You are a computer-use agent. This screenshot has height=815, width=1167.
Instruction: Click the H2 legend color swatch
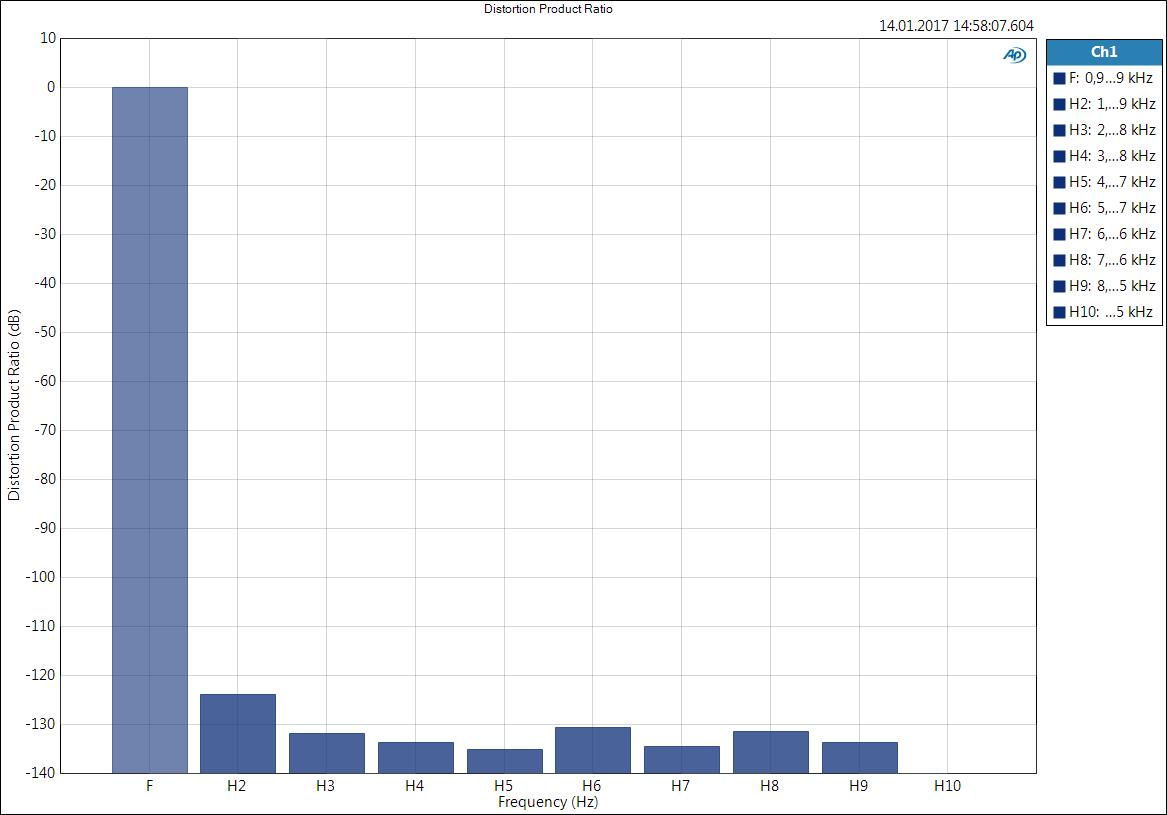tap(1059, 104)
